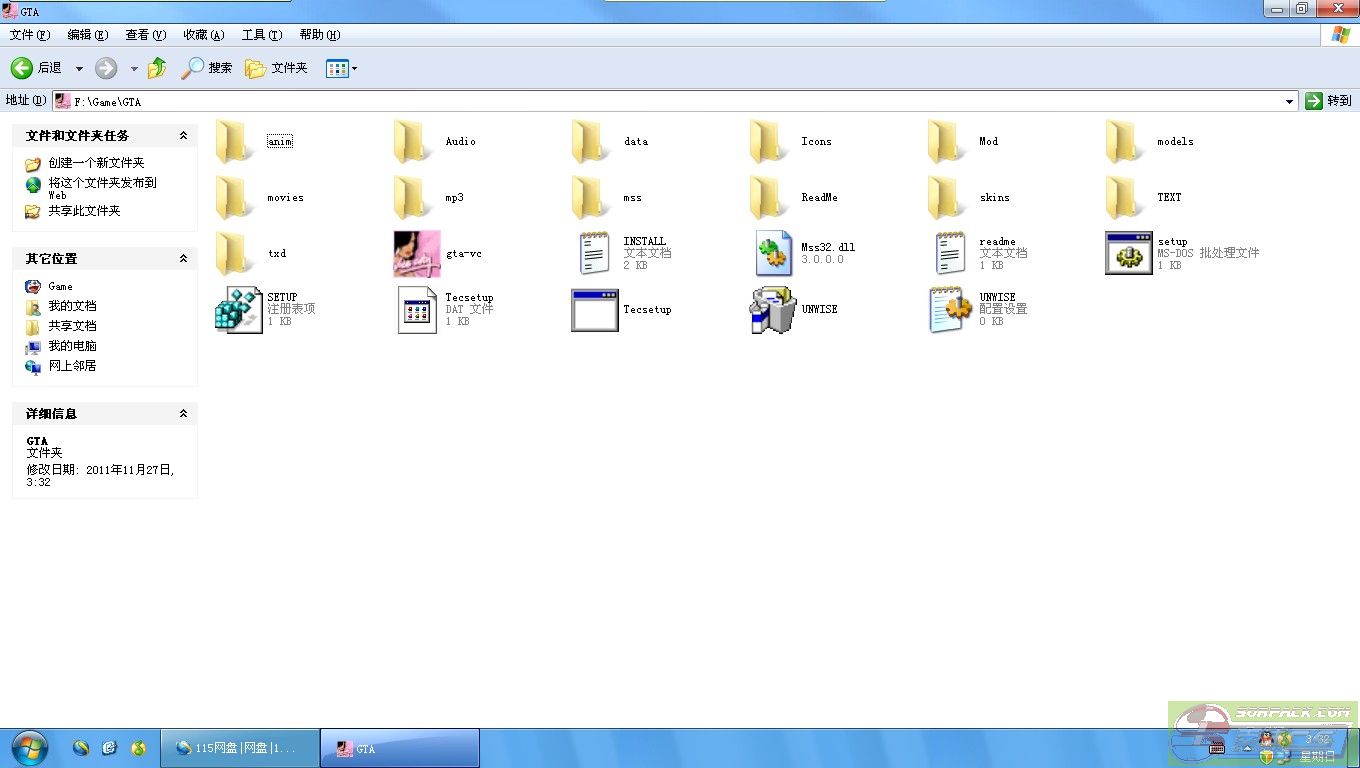
Task: Open the gta-vc game executable icon
Action: pos(416,254)
